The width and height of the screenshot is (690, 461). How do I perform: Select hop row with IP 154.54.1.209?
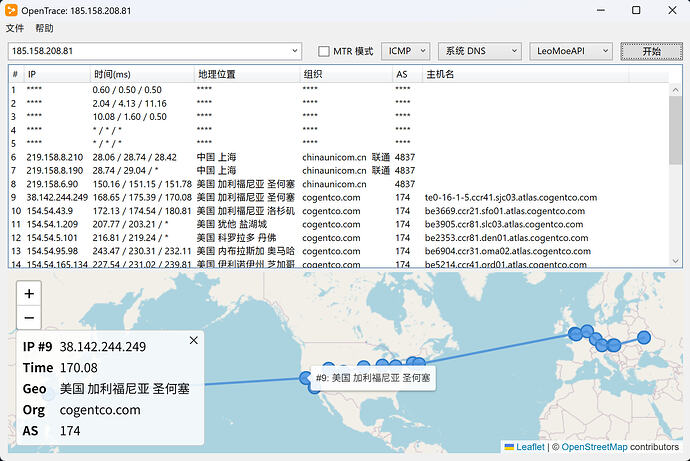tap(339, 224)
